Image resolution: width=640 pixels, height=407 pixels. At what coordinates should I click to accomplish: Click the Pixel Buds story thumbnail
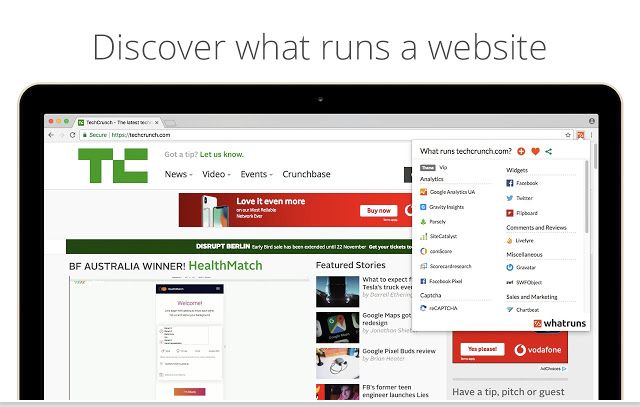click(338, 363)
